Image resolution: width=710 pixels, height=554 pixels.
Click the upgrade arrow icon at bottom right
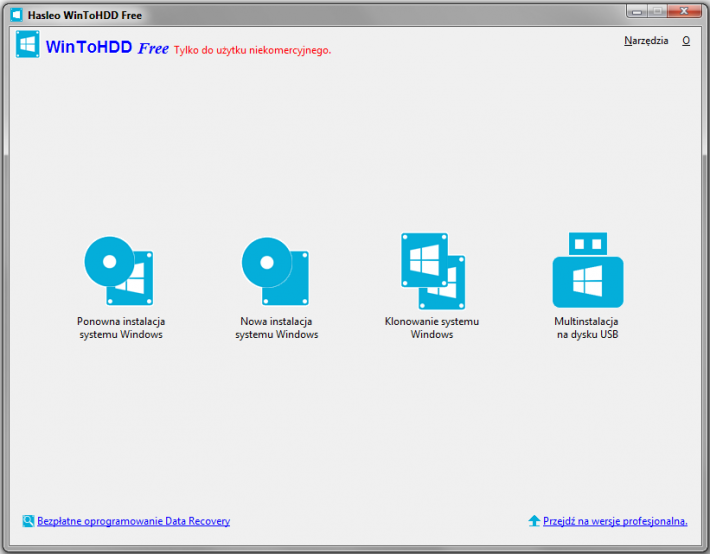coord(534,521)
